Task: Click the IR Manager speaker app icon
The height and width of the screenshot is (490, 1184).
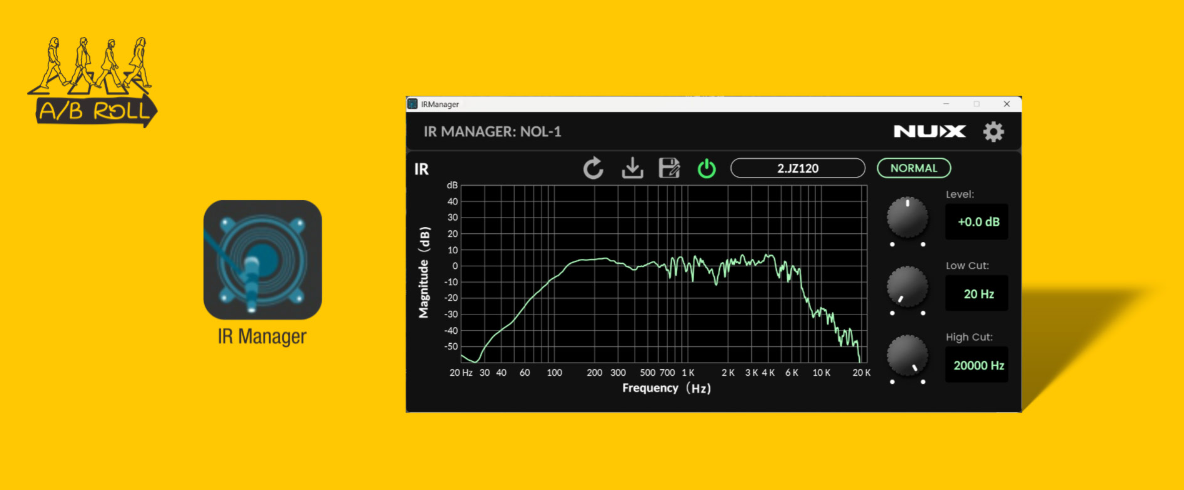Action: pos(262,259)
